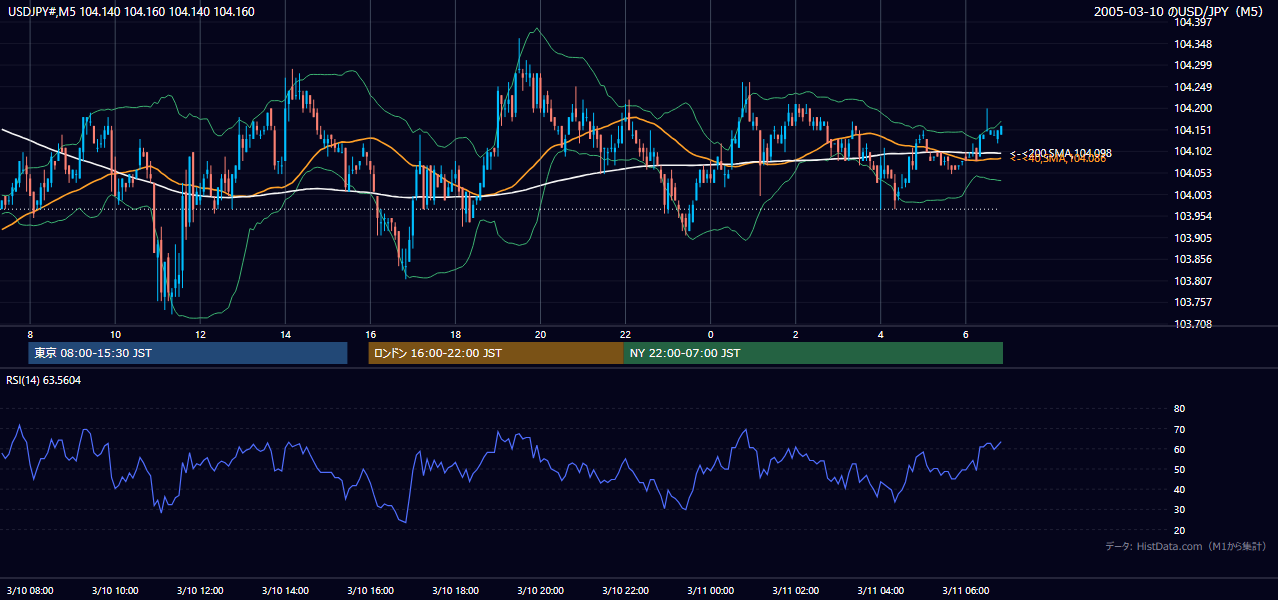1278x600 pixels.
Task: Click price axis value 103.708
Action: (1193, 324)
